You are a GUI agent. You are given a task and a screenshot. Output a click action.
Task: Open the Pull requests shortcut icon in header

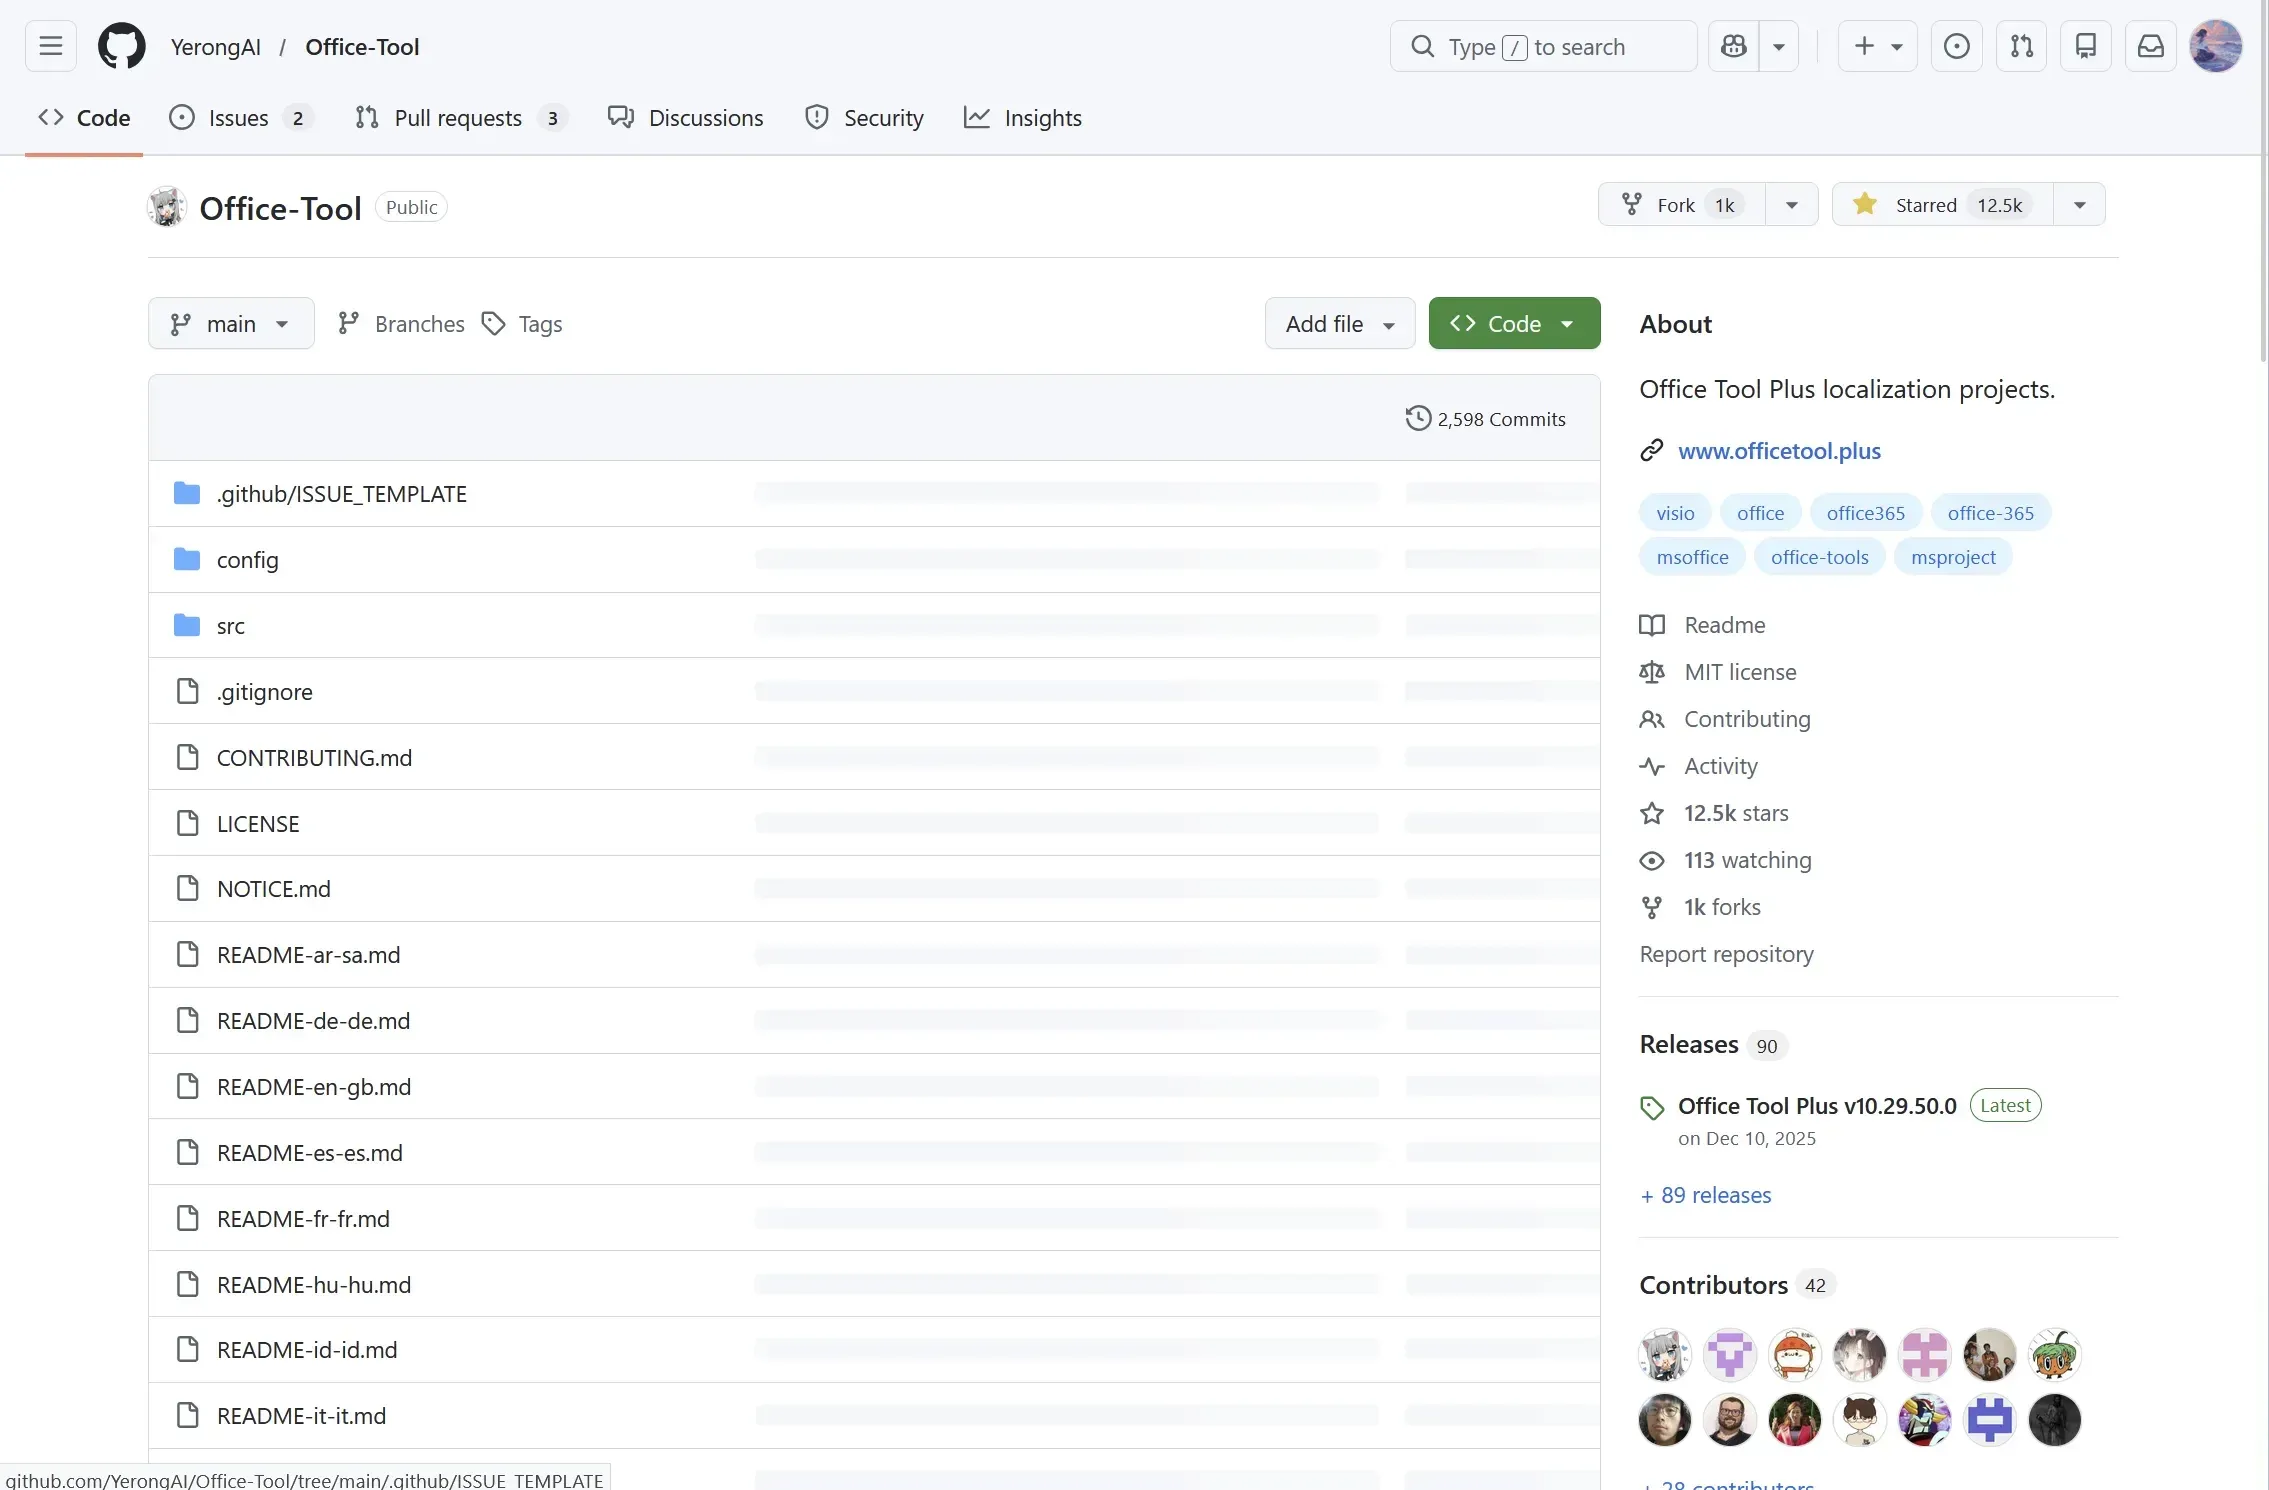[x=2022, y=46]
